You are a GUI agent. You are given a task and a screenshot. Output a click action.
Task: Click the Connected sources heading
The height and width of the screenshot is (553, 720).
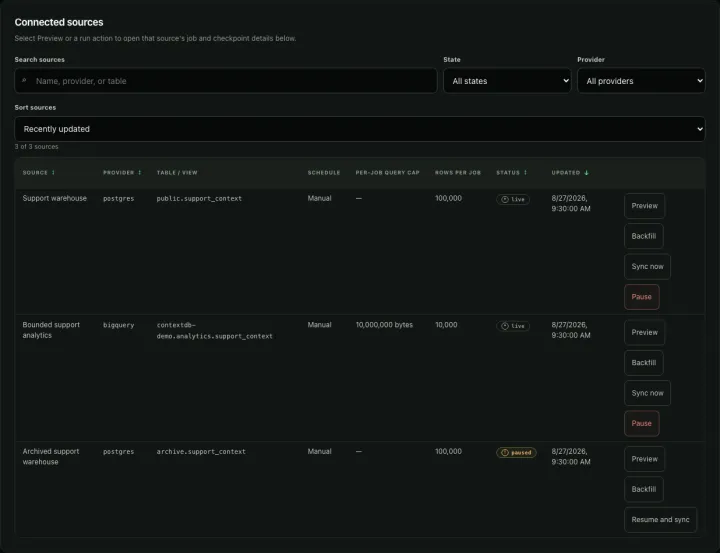tap(59, 22)
